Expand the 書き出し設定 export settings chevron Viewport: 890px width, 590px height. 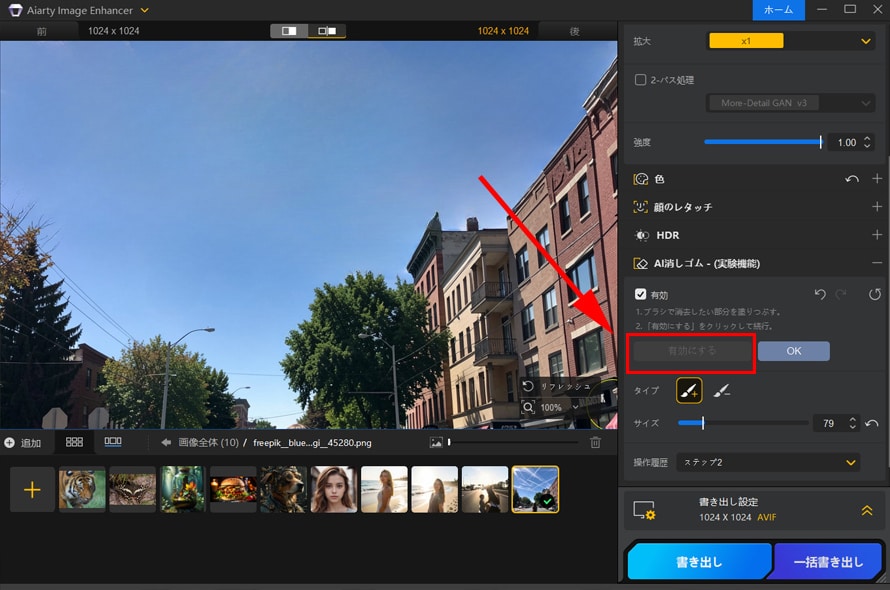866,509
